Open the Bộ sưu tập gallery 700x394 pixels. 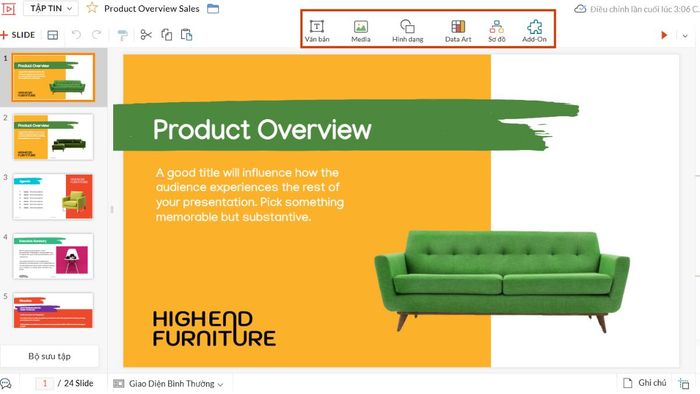tap(49, 356)
